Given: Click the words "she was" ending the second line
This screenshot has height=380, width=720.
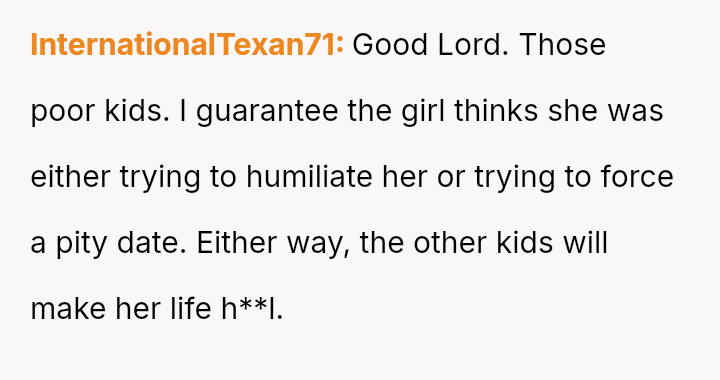Looking at the screenshot, I should click(606, 111).
